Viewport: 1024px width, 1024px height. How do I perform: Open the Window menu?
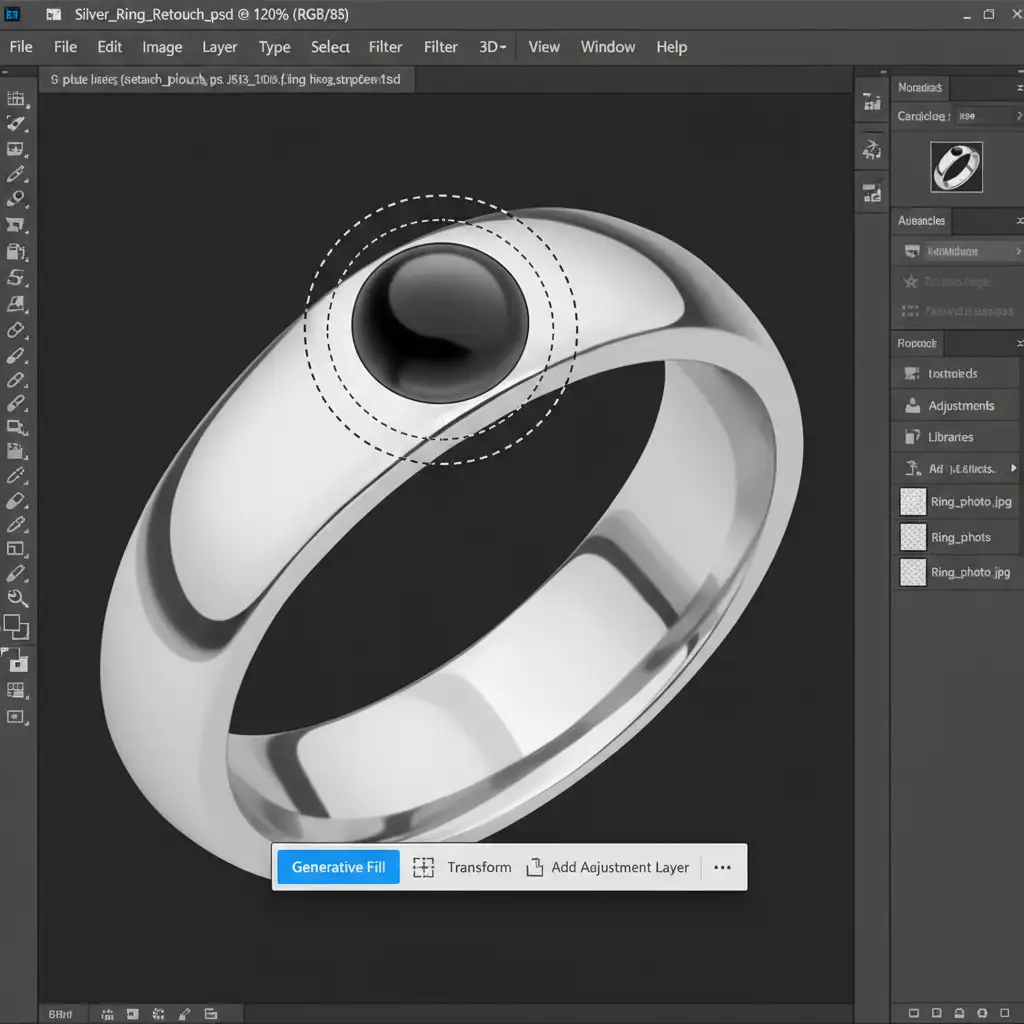click(608, 47)
